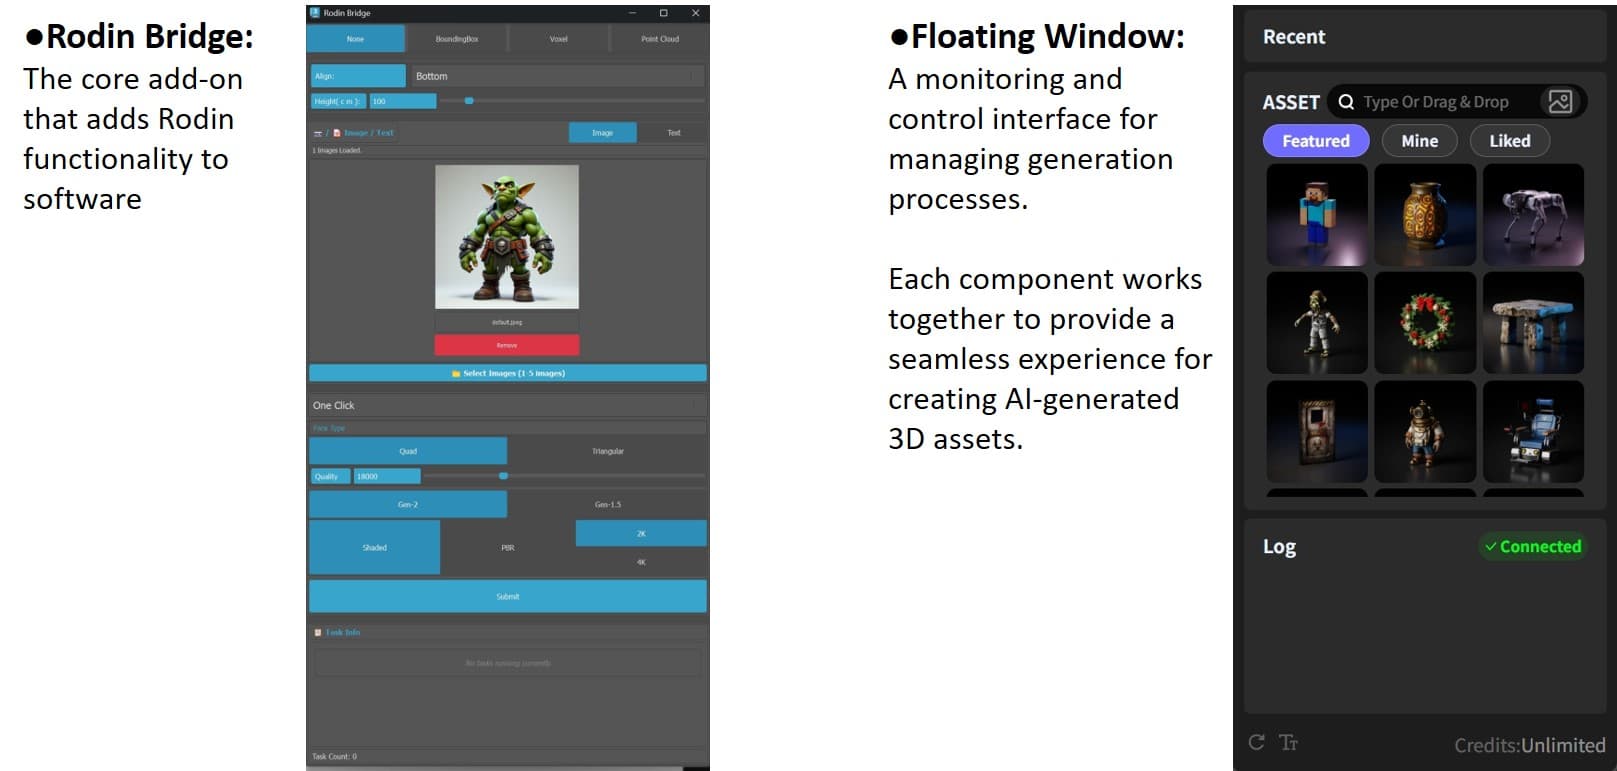Click the refresh icon in Floating Window footer
1617x771 pixels.
(1257, 742)
